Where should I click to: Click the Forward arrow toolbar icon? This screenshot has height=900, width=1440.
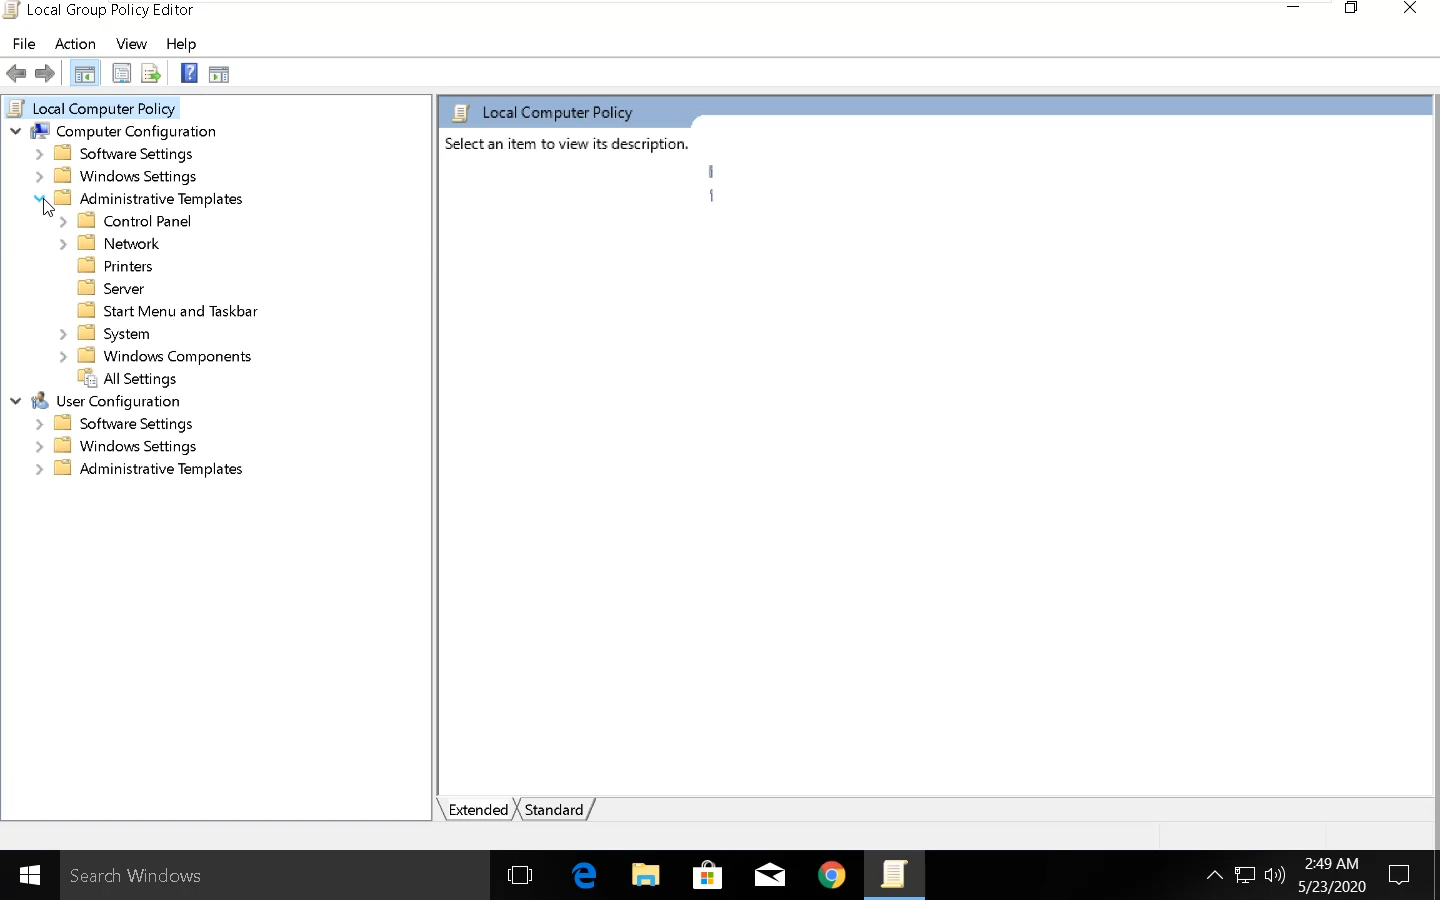(x=45, y=73)
